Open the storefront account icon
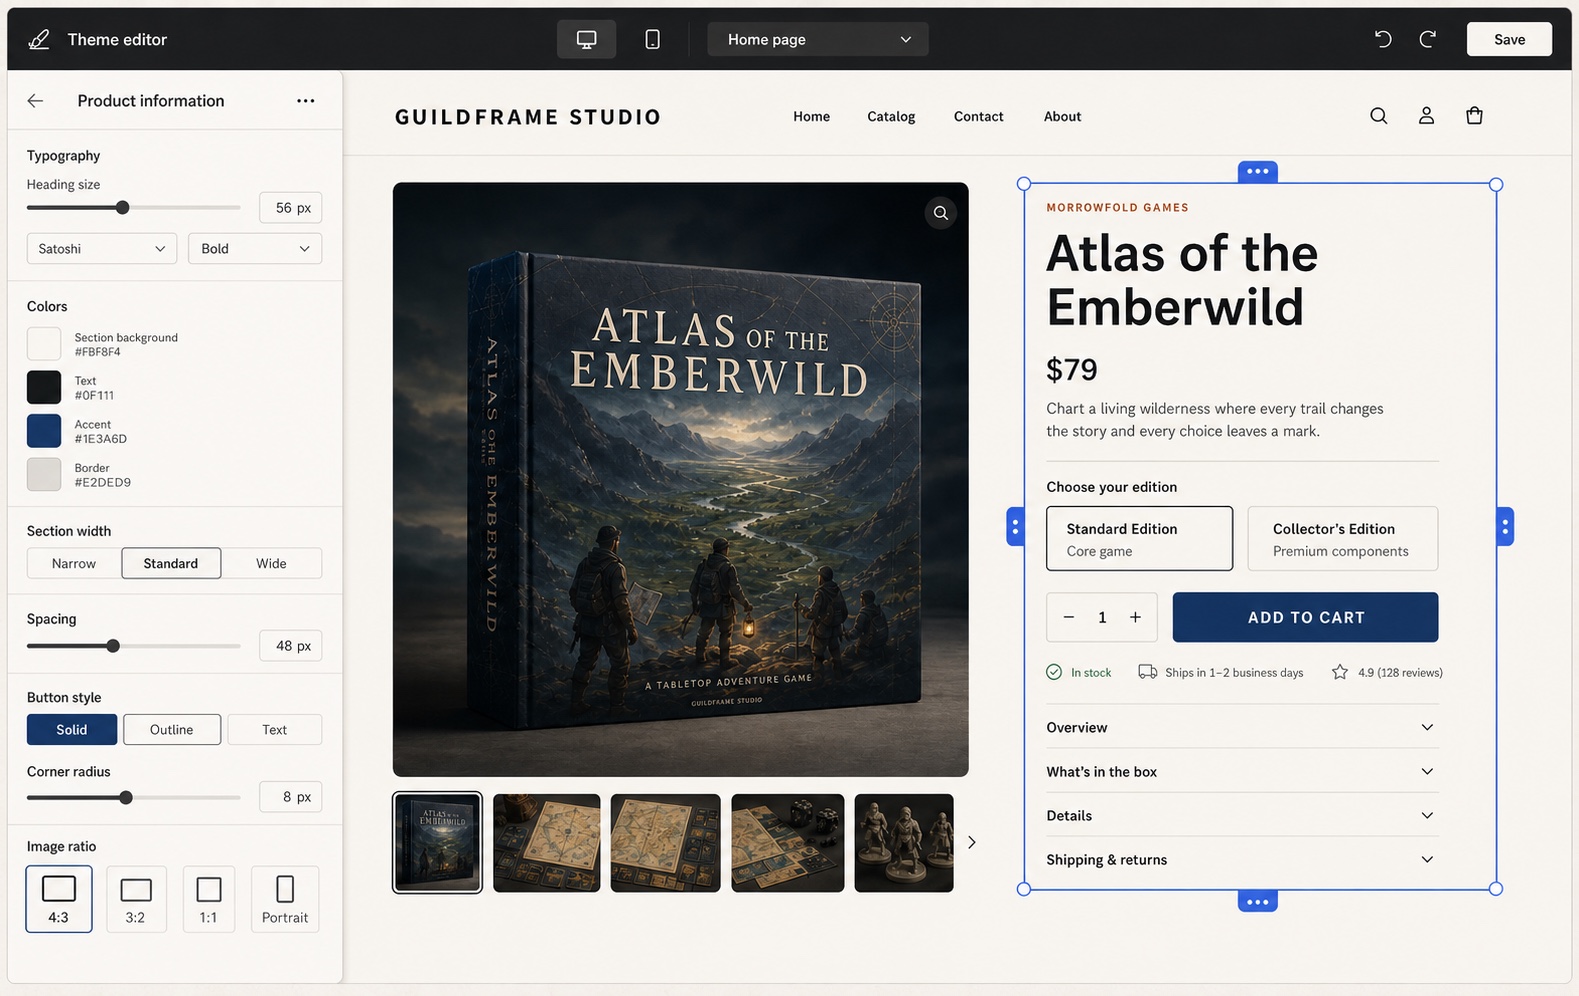 pyautogui.click(x=1427, y=116)
